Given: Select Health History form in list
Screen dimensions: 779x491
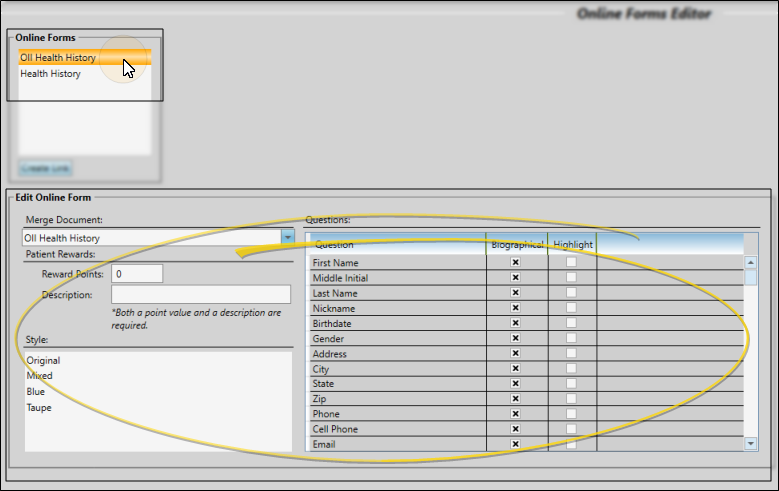Looking at the screenshot, I should point(50,74).
